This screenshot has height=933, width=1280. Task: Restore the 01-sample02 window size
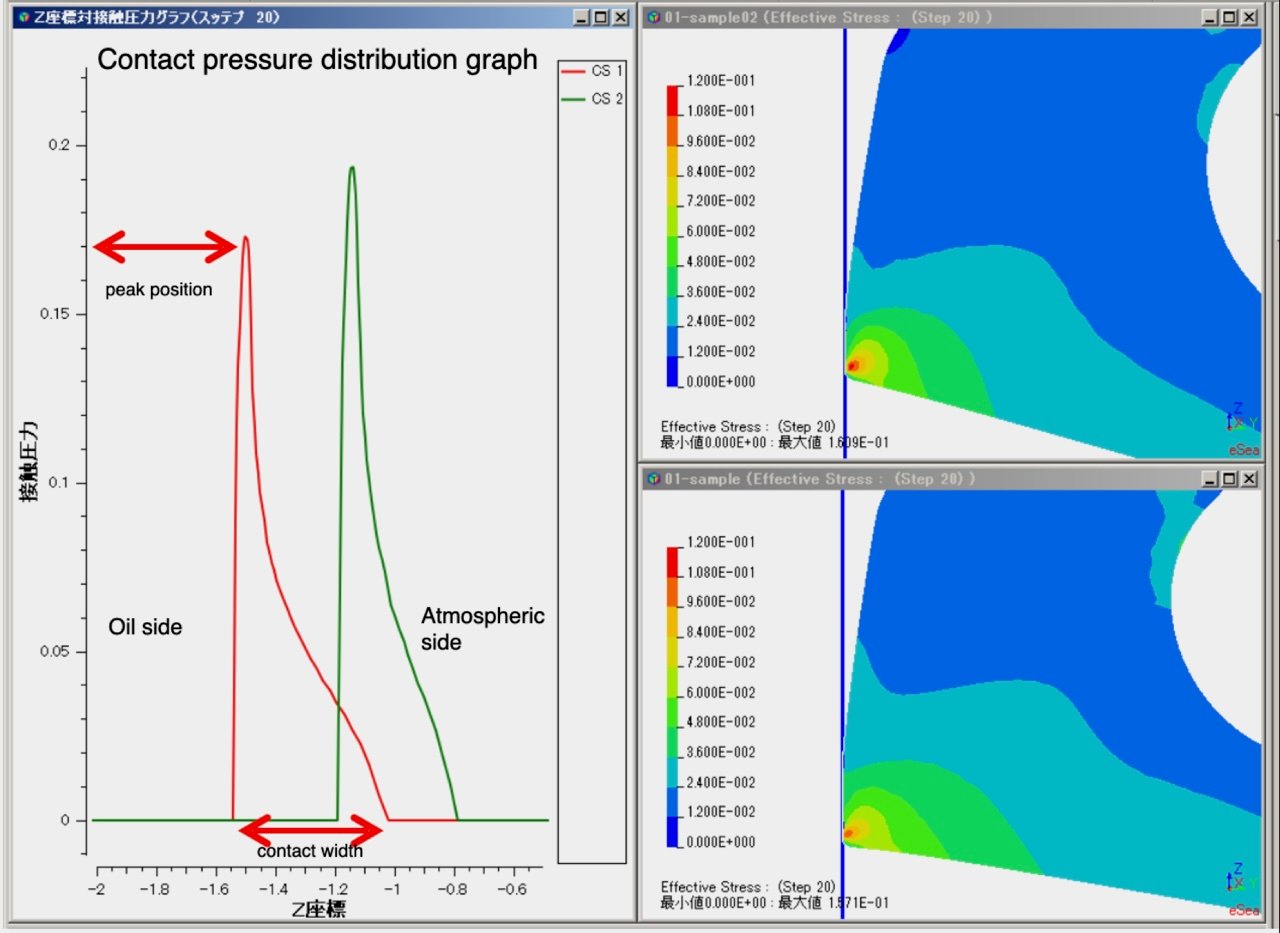[x=1229, y=16]
